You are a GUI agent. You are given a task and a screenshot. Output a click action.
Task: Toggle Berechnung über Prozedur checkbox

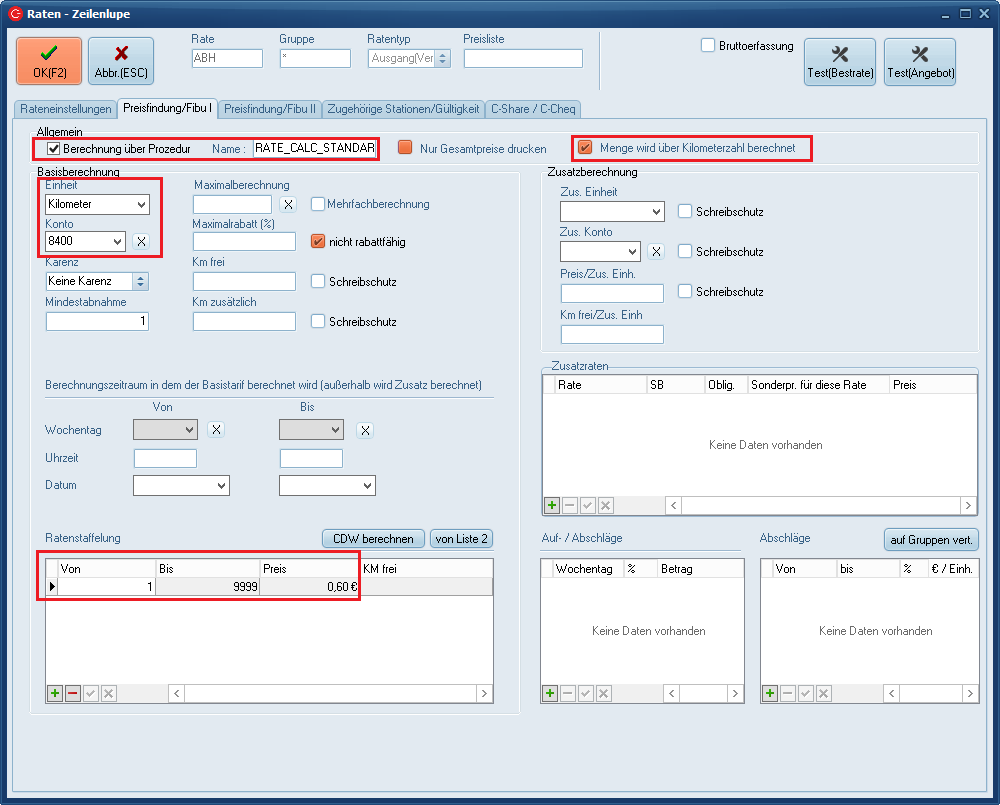tap(54, 149)
